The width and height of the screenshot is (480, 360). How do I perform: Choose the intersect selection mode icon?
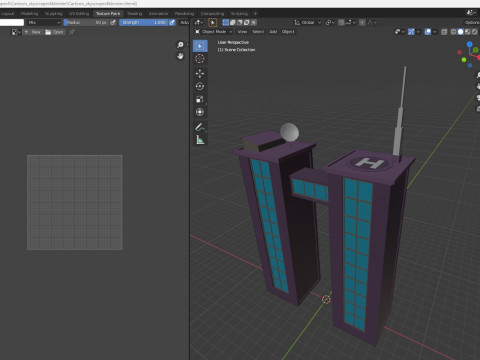click(x=254, y=22)
